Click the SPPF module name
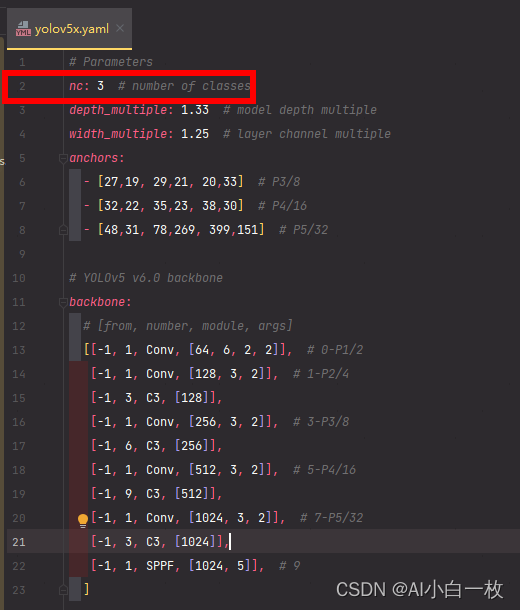Image resolution: width=520 pixels, height=610 pixels. pos(160,566)
